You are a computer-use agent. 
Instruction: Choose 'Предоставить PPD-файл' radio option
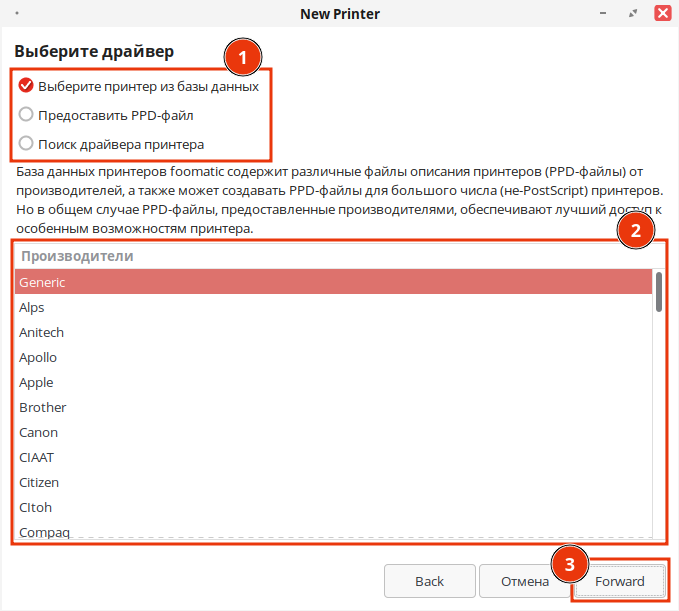26,114
